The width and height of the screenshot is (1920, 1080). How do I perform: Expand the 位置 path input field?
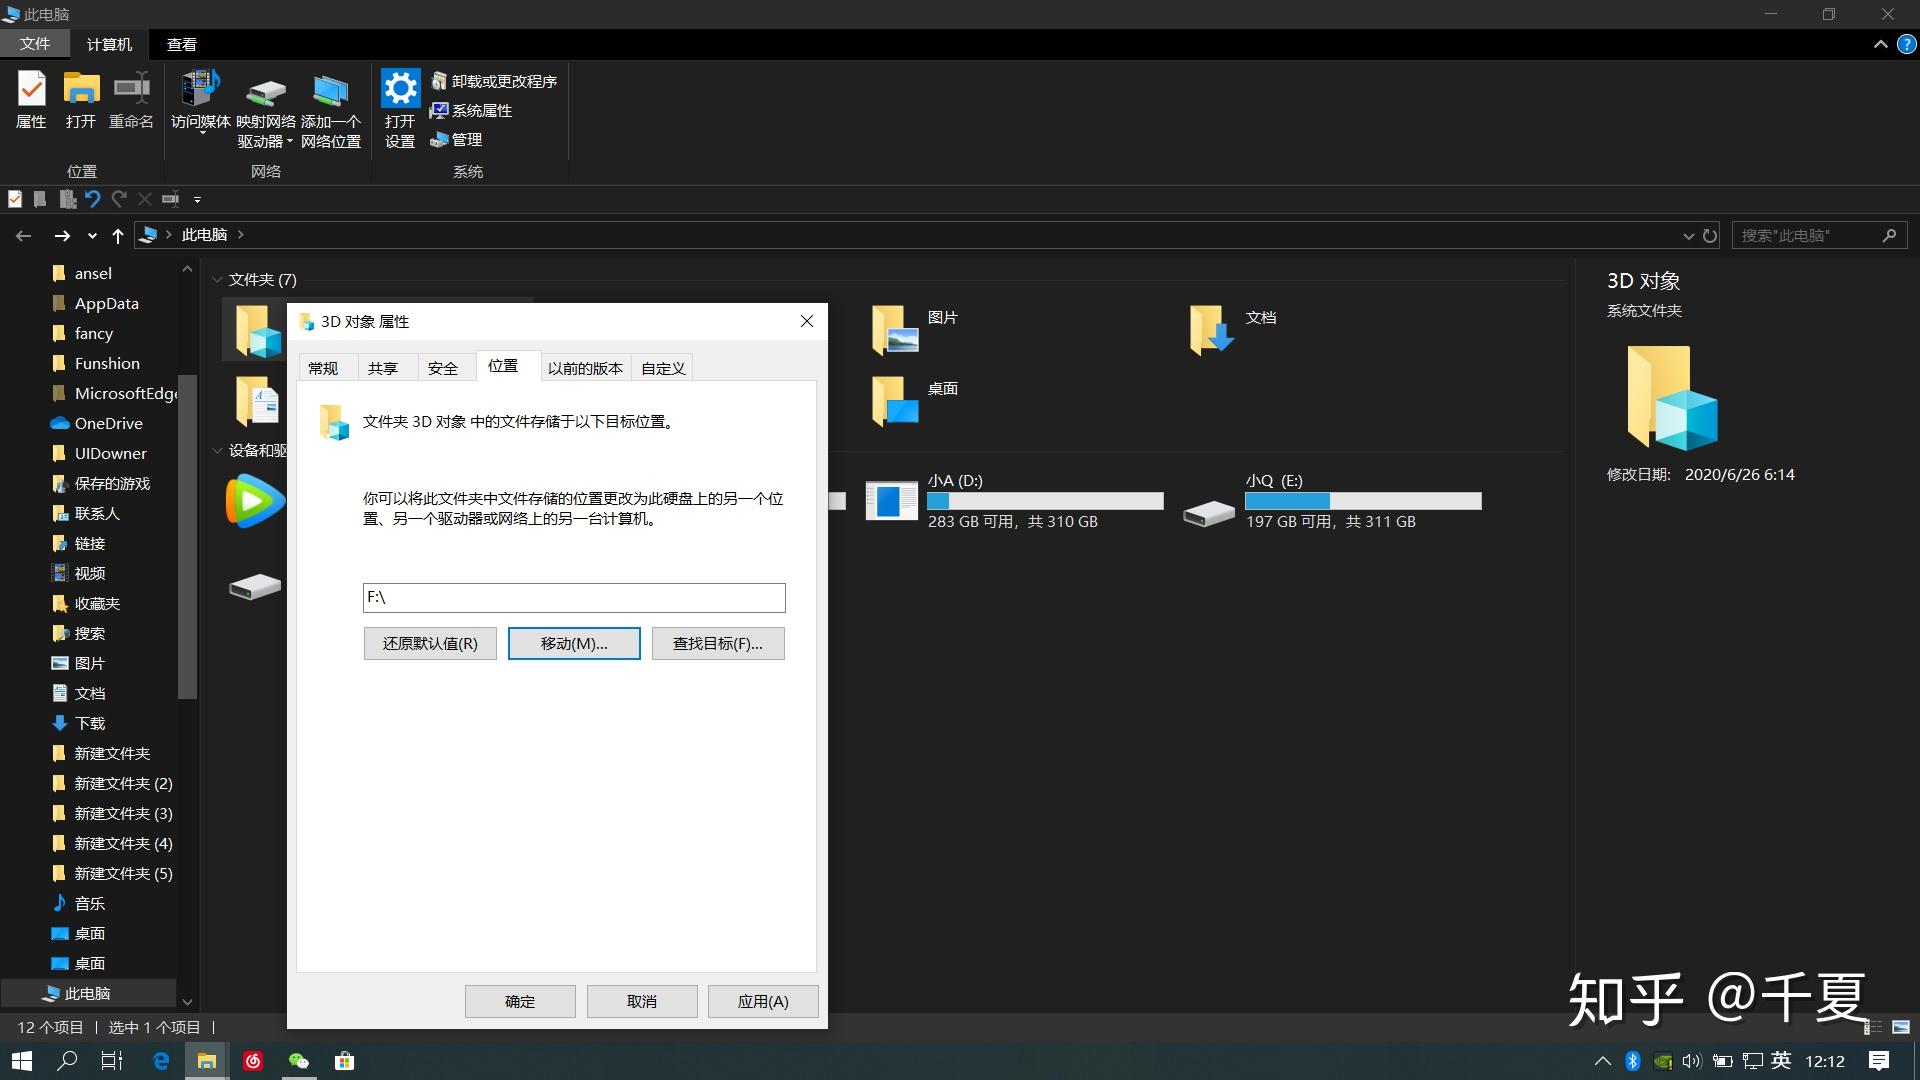point(574,597)
